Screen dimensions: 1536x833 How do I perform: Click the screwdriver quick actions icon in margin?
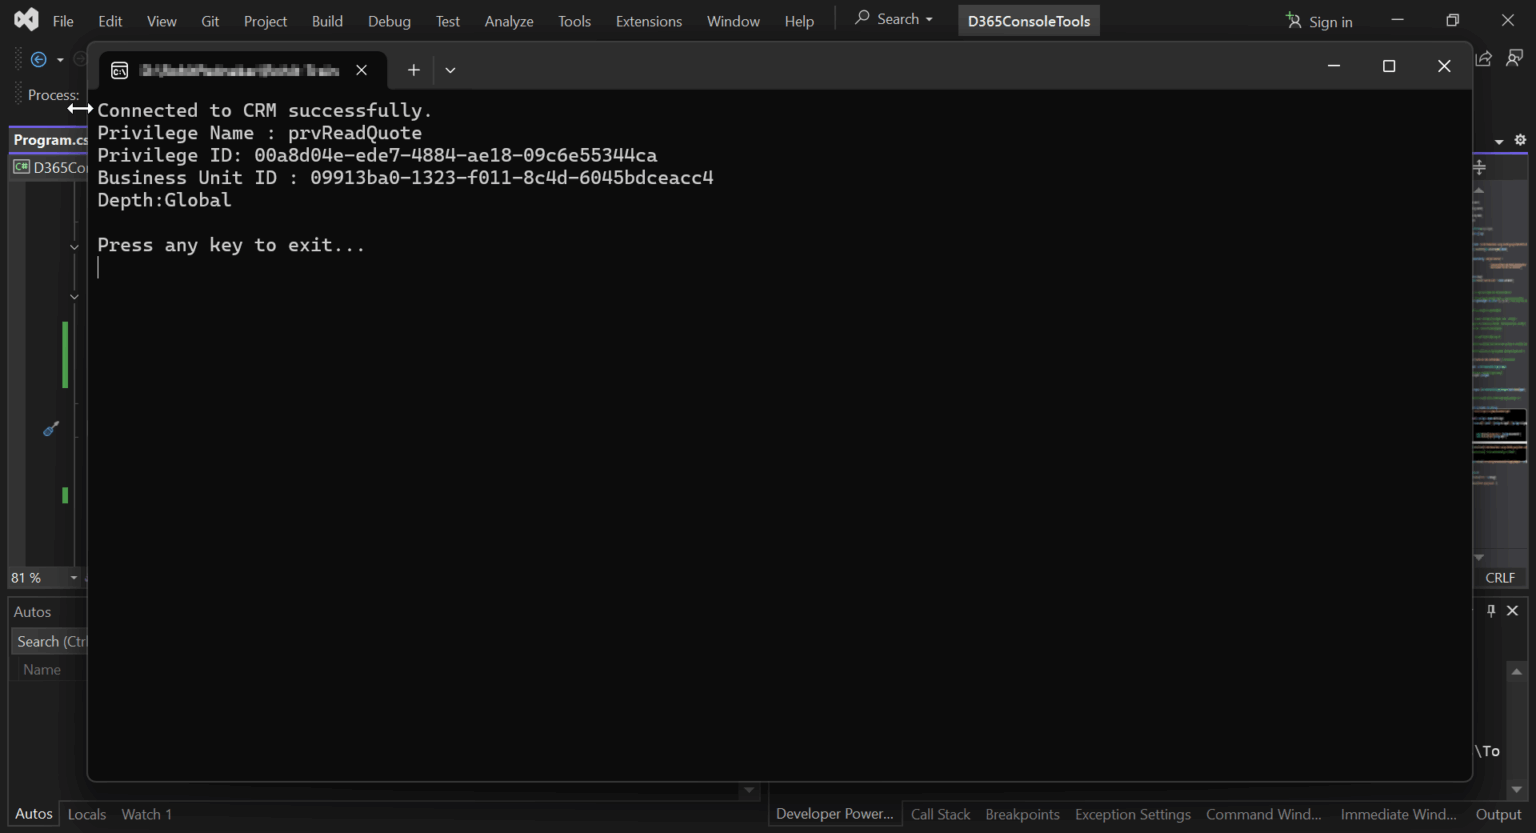point(51,429)
